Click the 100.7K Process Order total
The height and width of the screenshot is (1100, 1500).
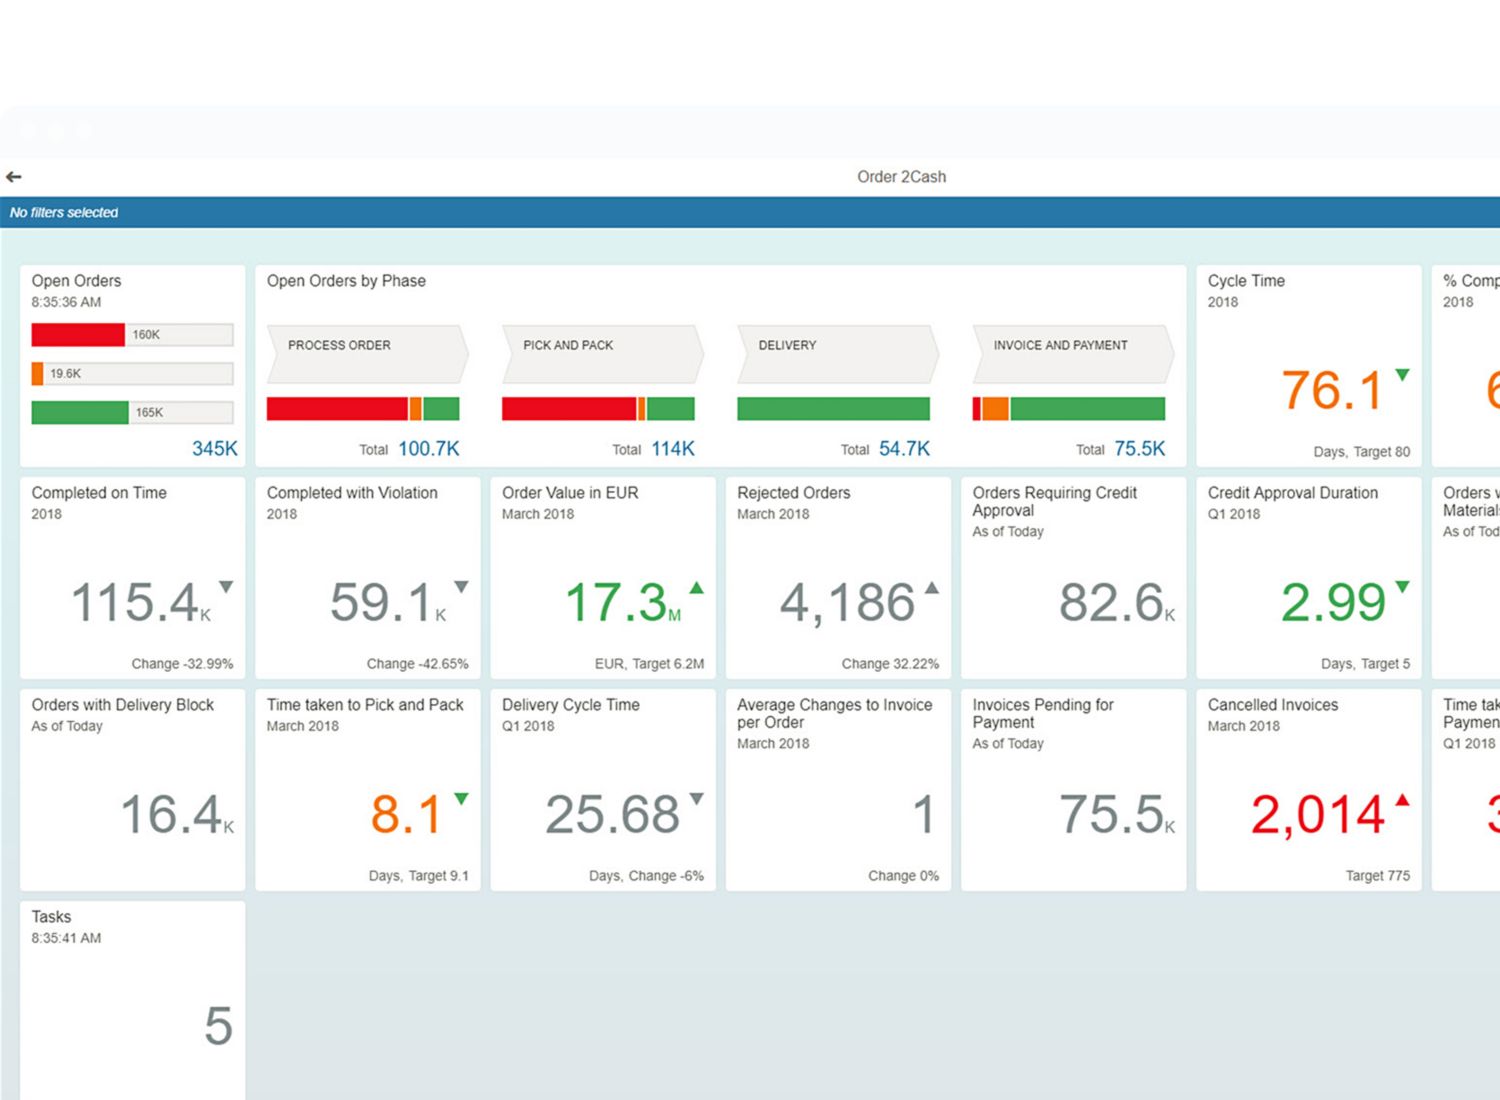click(428, 449)
